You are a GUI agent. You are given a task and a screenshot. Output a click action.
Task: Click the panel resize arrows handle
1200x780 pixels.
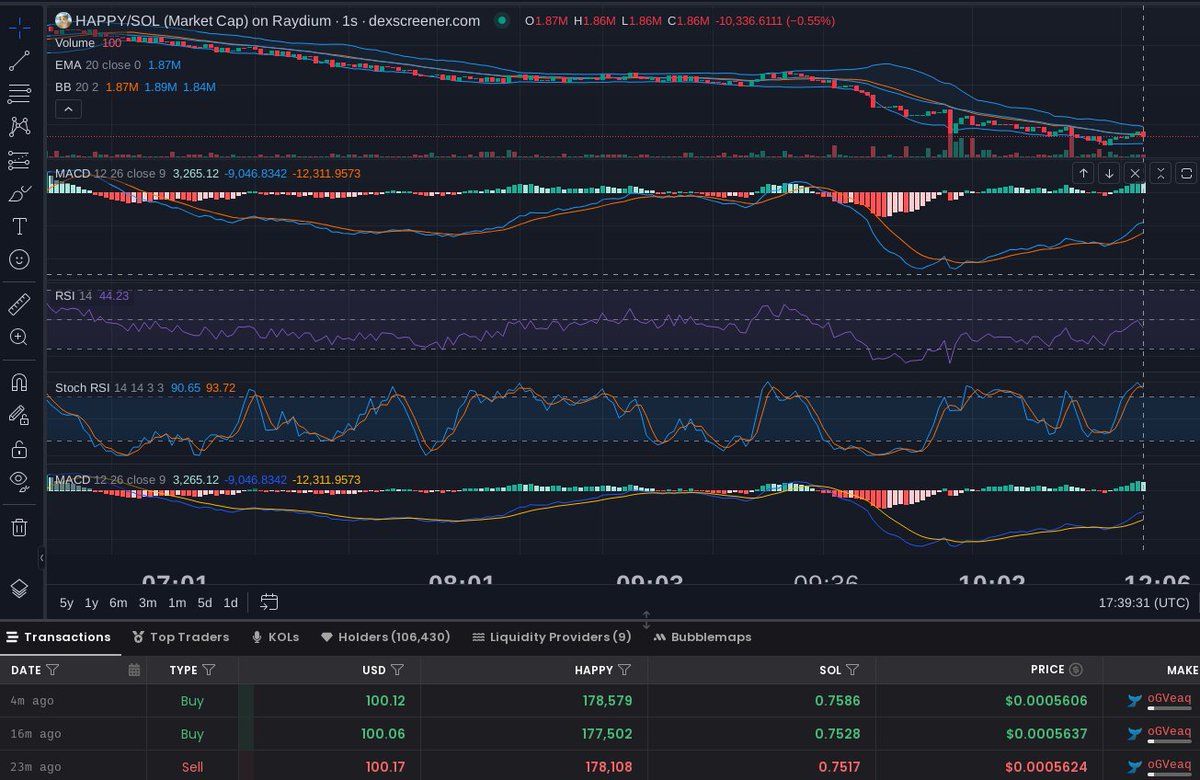[646, 619]
